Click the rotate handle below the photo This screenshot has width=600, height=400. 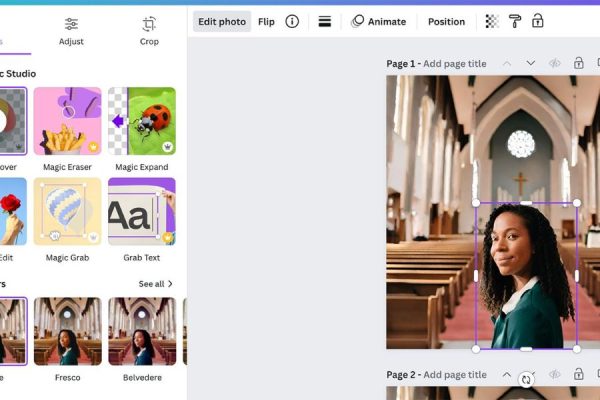pos(526,380)
